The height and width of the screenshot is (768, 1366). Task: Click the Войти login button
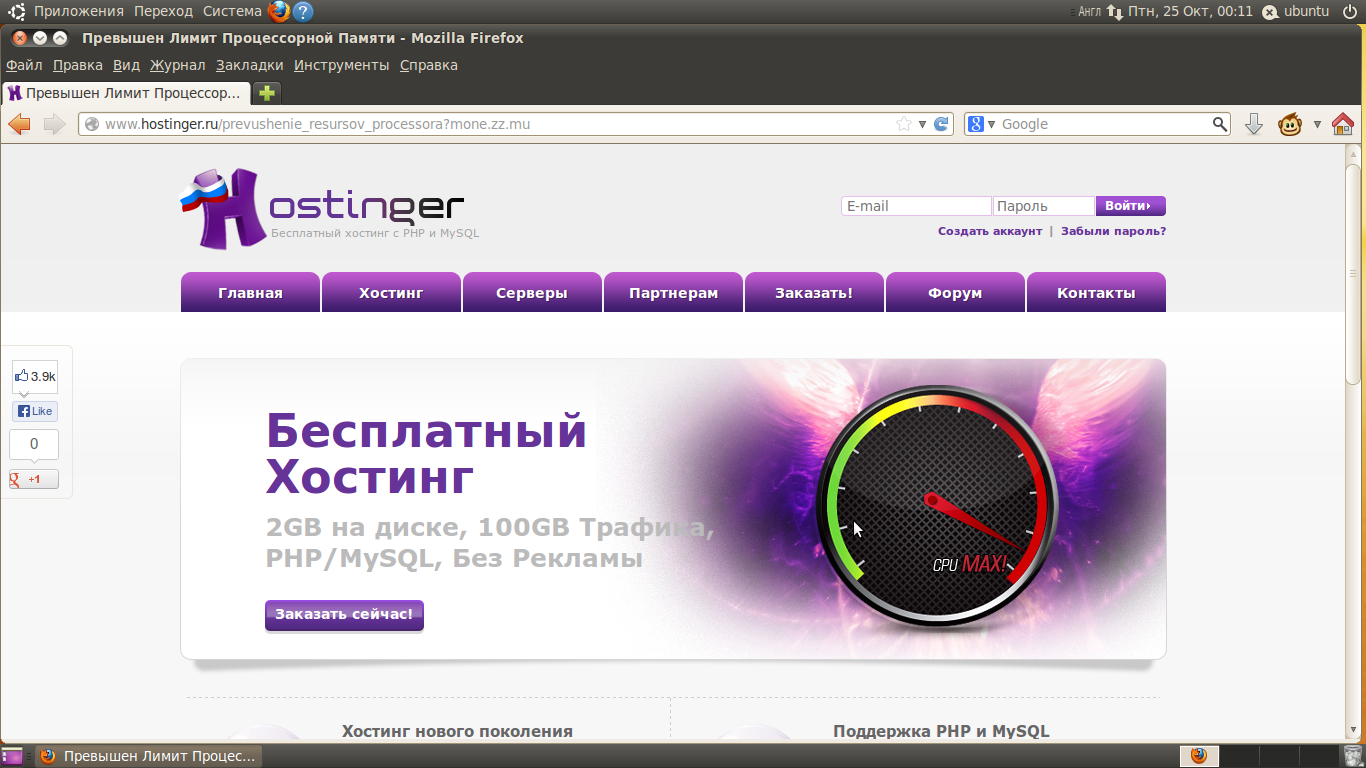point(1131,206)
